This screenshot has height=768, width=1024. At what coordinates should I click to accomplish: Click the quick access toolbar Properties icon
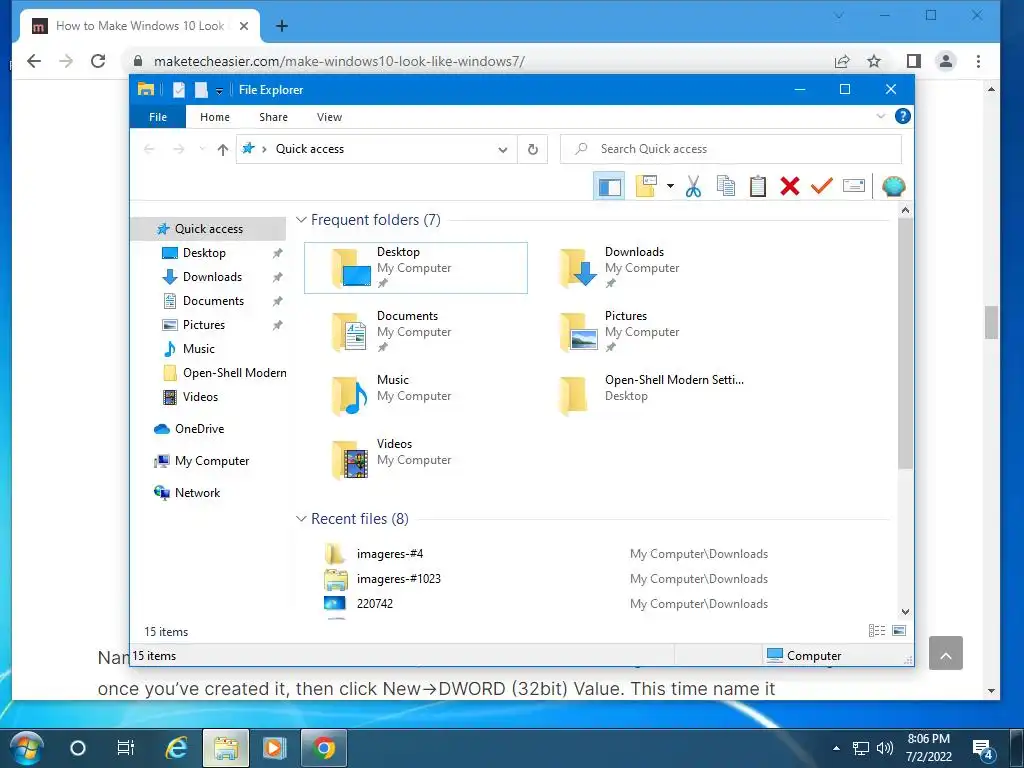(178, 90)
